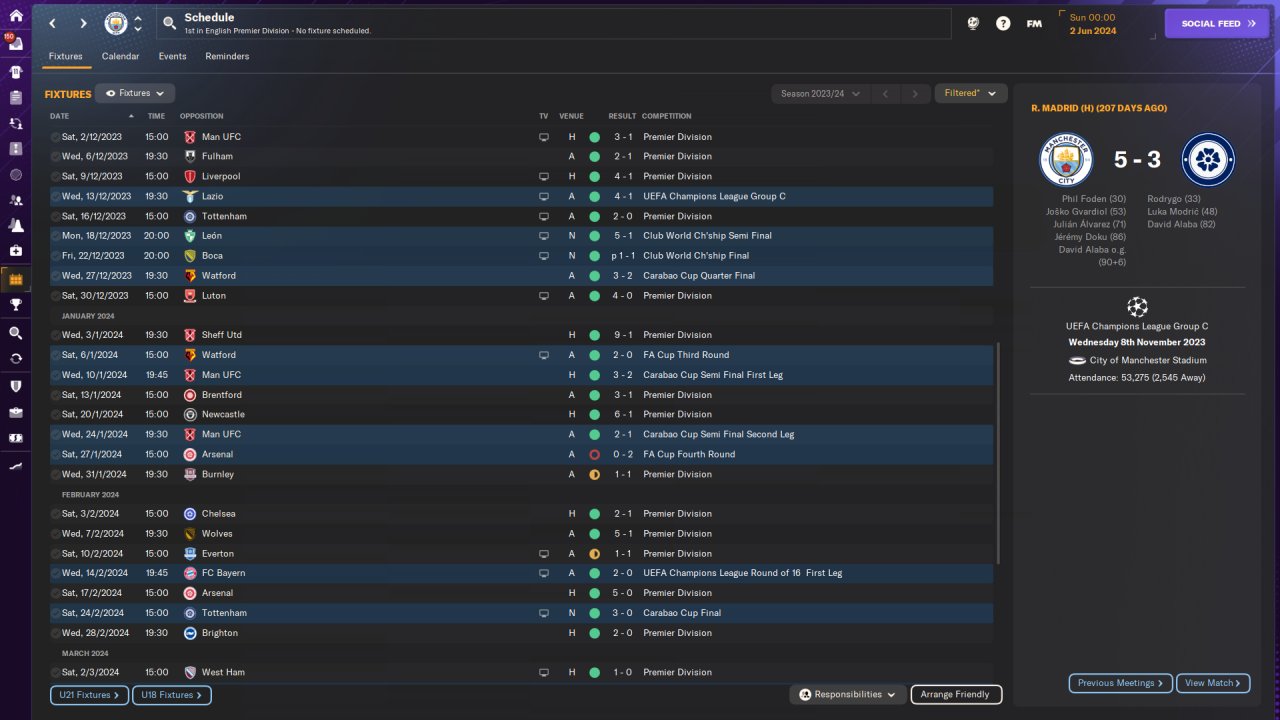Click the View Match button

tap(1213, 683)
